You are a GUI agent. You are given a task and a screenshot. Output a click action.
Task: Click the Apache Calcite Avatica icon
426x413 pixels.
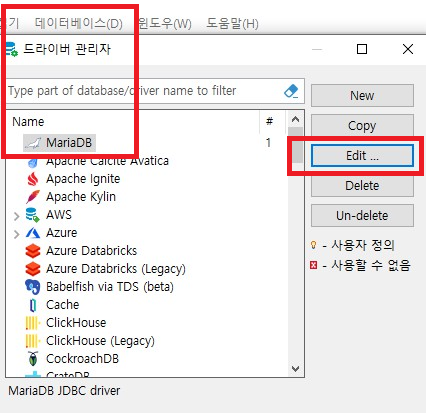[33, 162]
